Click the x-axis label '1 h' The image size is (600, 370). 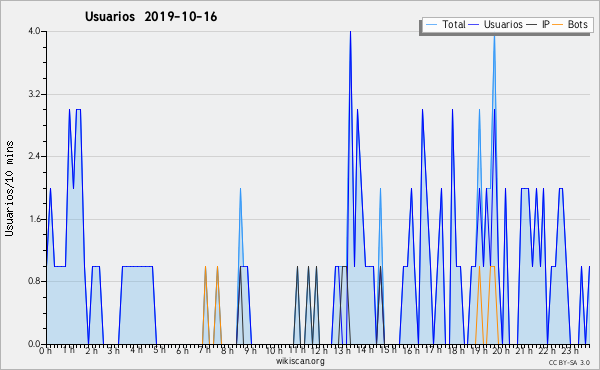click(x=69, y=350)
